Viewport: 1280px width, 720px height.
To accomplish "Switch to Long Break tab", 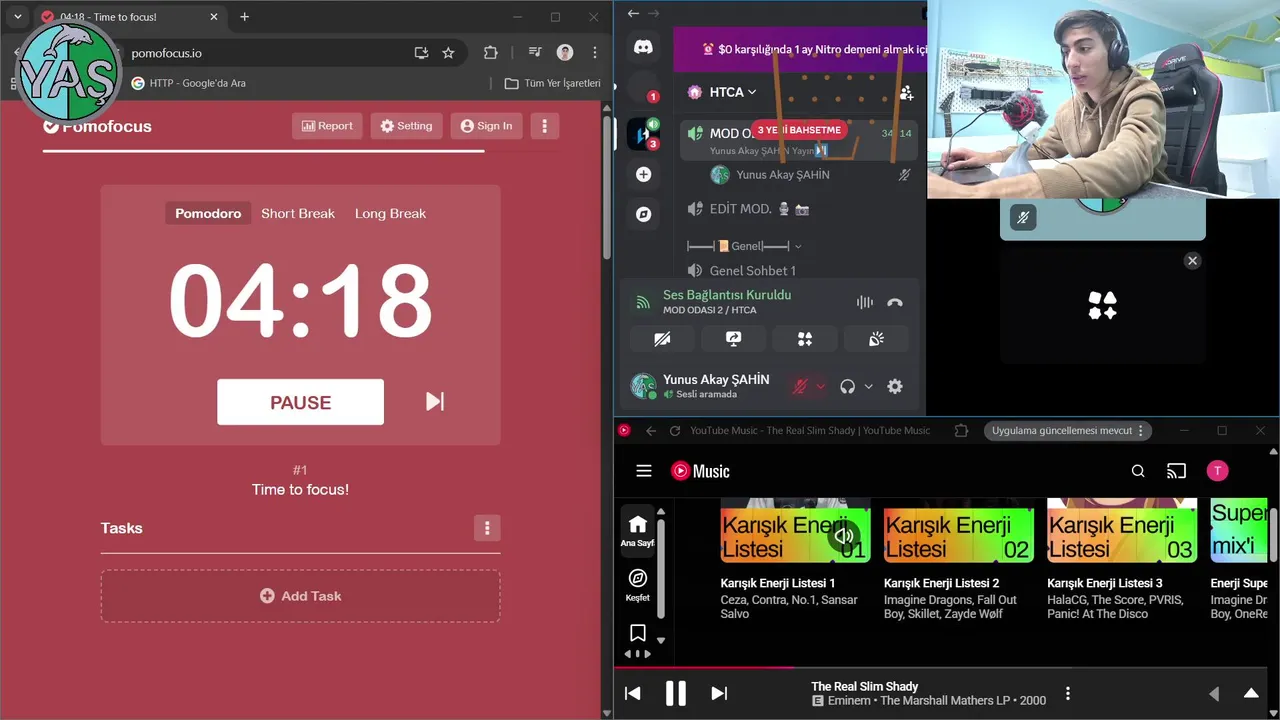I will [390, 213].
